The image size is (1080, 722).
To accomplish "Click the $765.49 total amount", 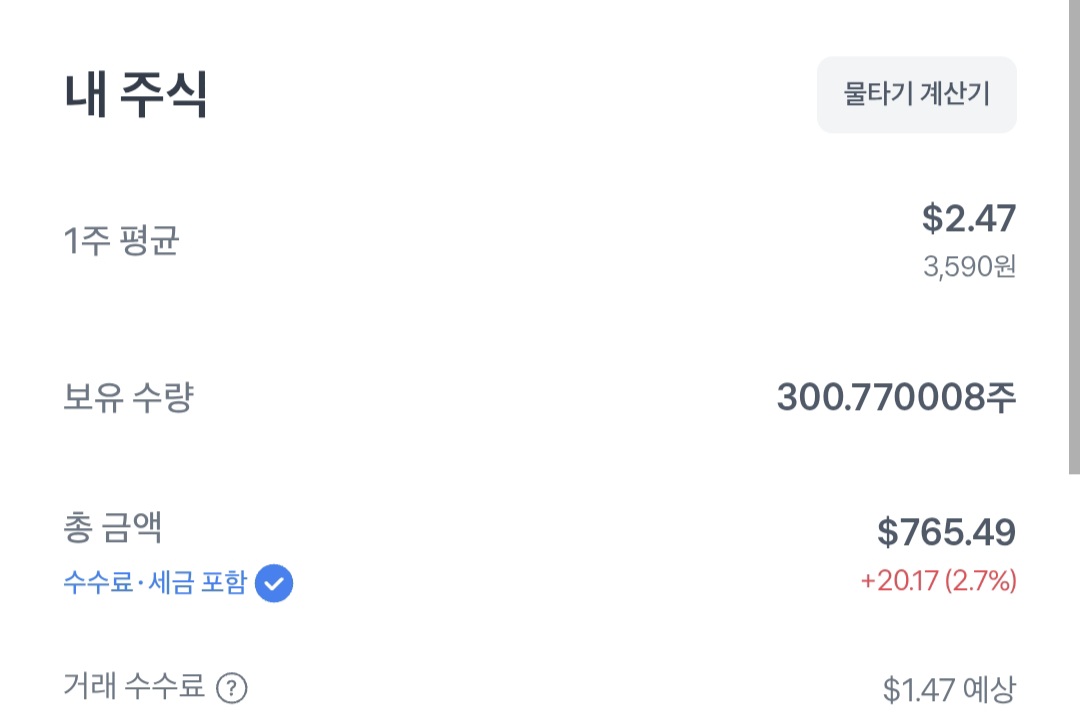I will [x=946, y=533].
